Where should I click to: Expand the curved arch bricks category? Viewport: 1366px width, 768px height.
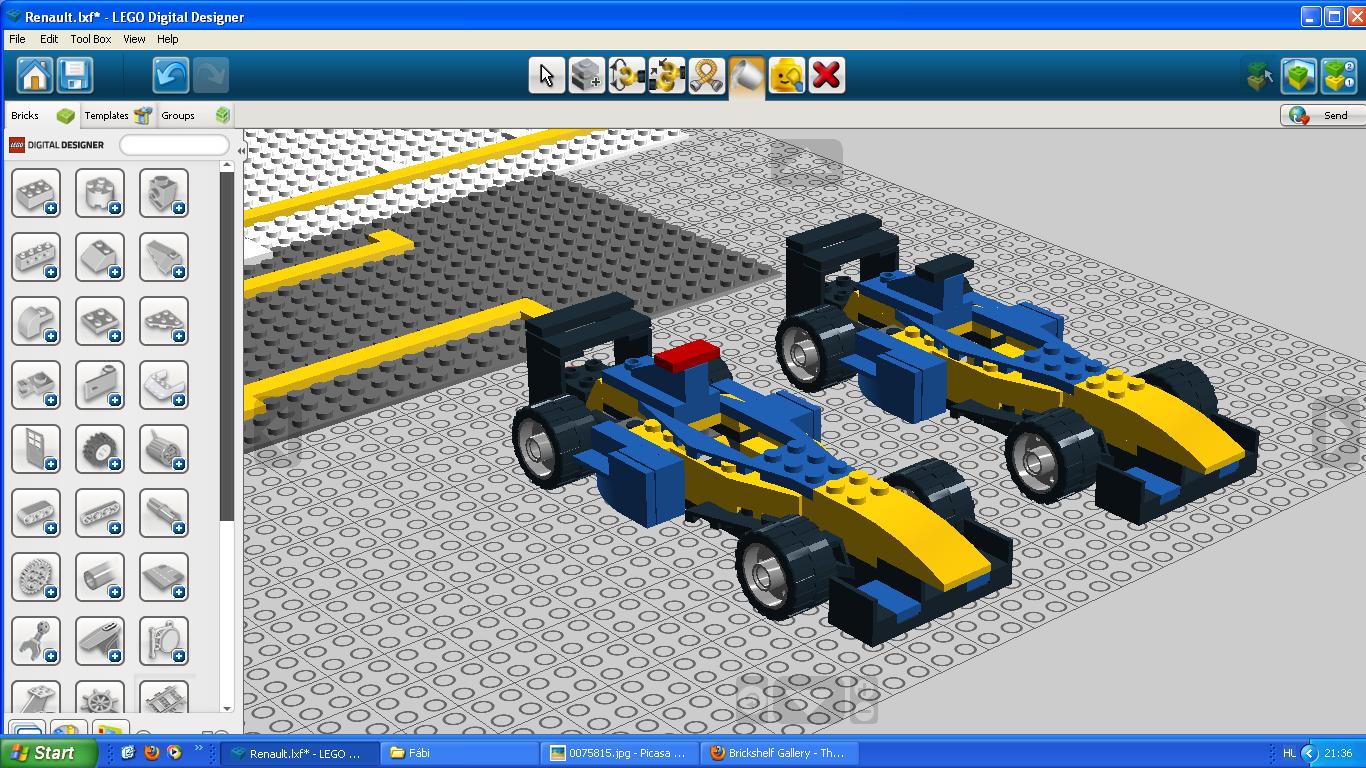36,321
